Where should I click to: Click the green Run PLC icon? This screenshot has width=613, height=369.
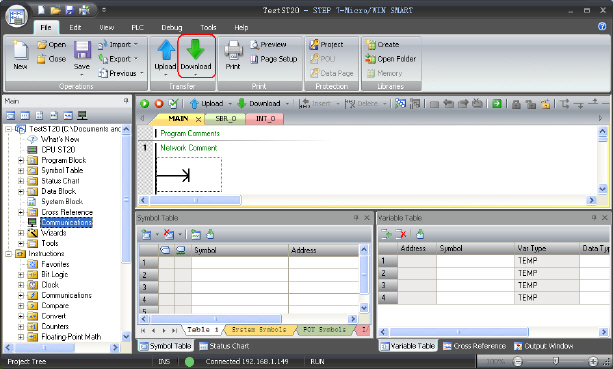click(x=145, y=104)
